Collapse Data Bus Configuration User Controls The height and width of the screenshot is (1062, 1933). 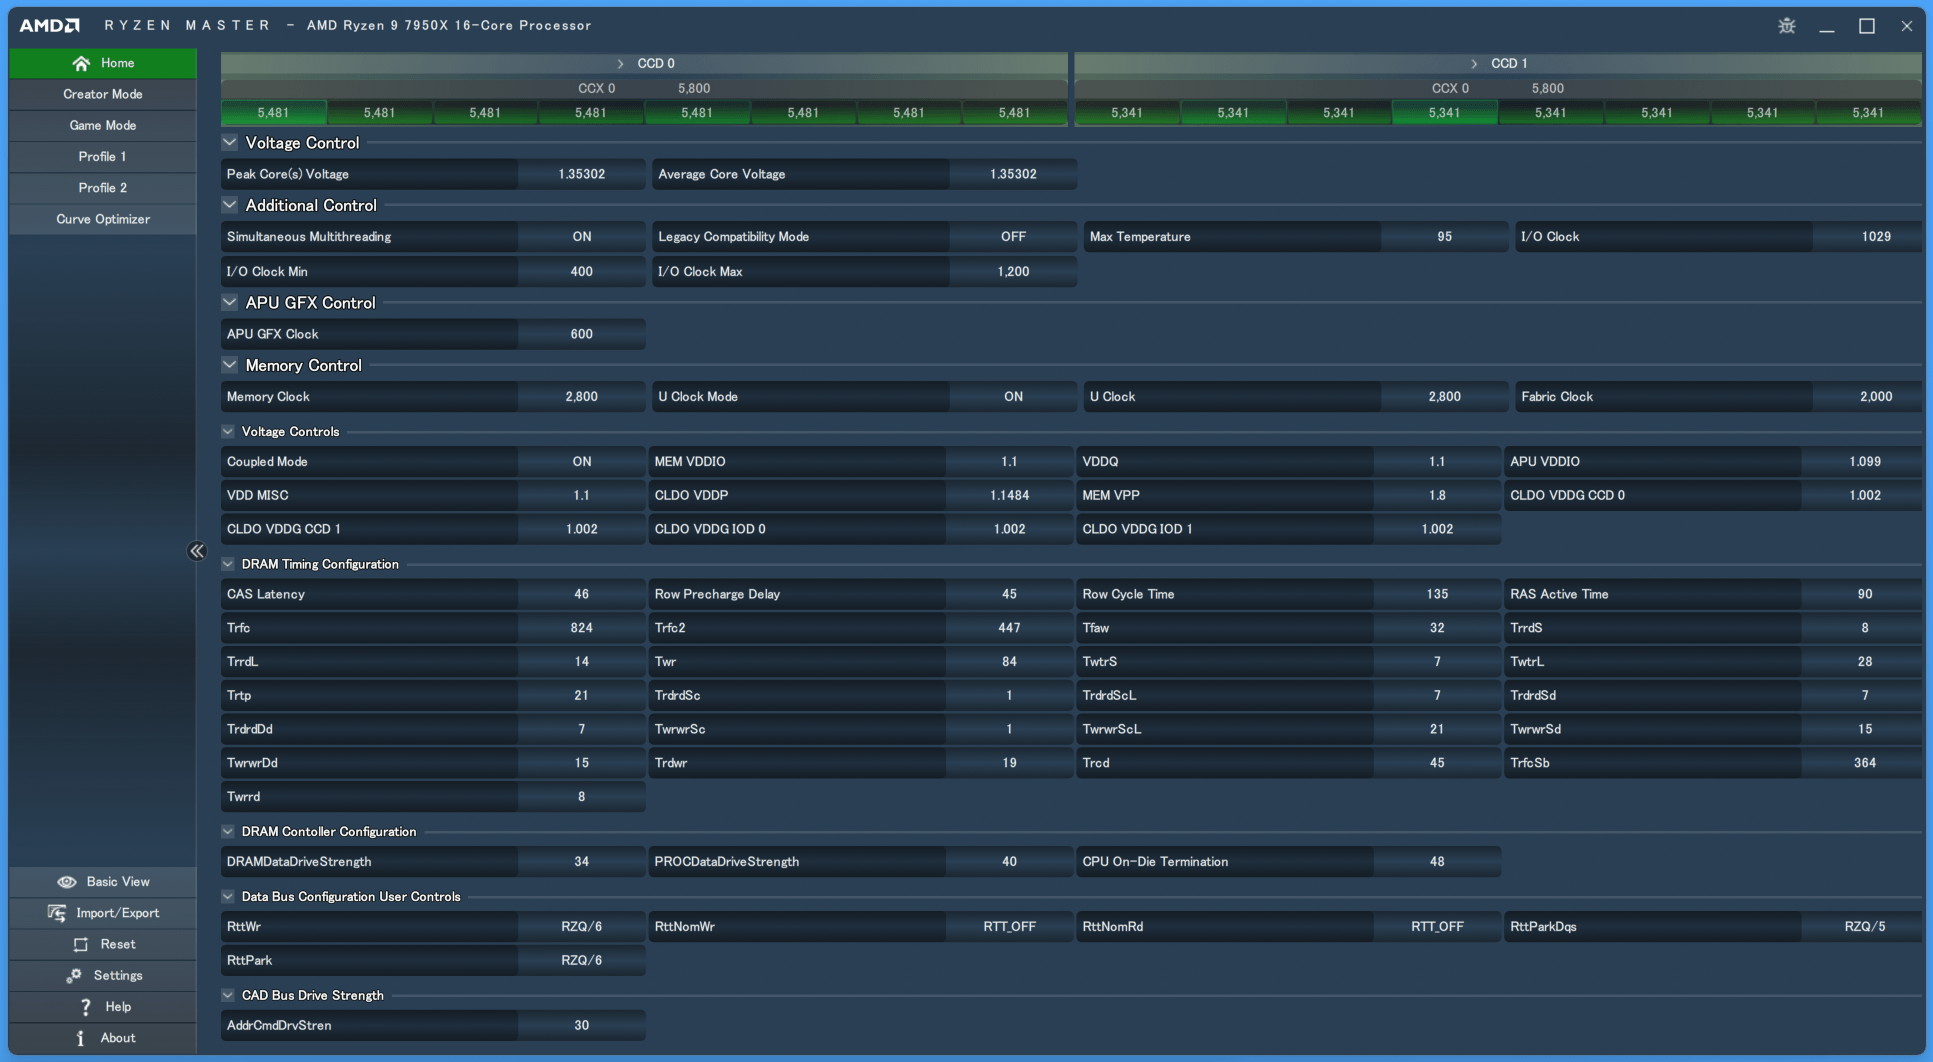[228, 896]
